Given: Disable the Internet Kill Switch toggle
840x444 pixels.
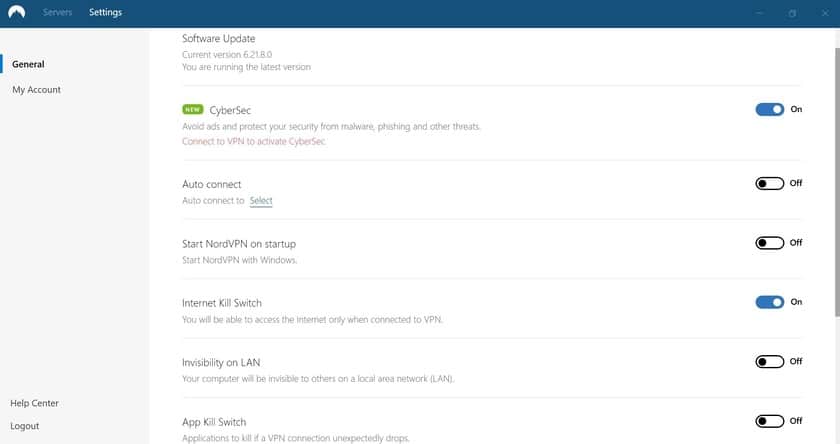Looking at the screenshot, I should click(x=769, y=302).
